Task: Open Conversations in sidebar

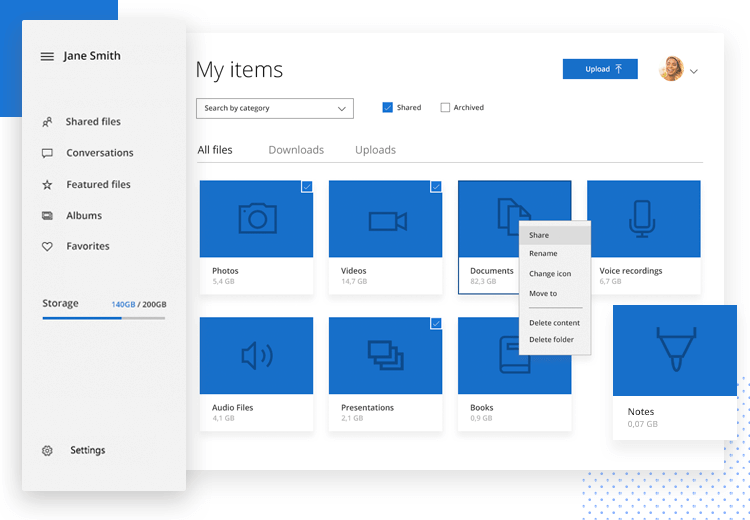Action: pyautogui.click(x=99, y=153)
